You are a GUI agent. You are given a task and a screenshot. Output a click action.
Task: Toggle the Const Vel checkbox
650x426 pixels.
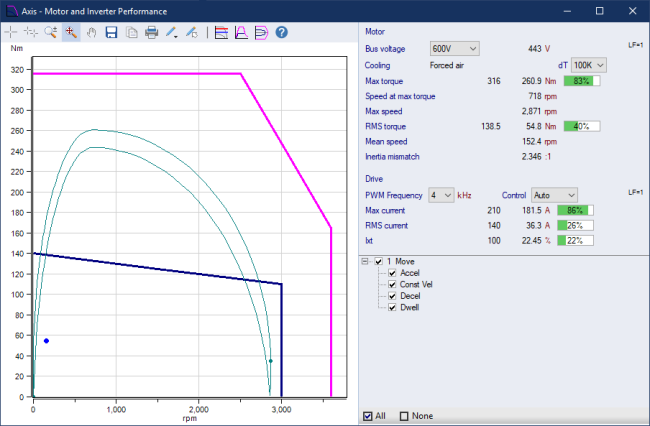click(x=393, y=284)
